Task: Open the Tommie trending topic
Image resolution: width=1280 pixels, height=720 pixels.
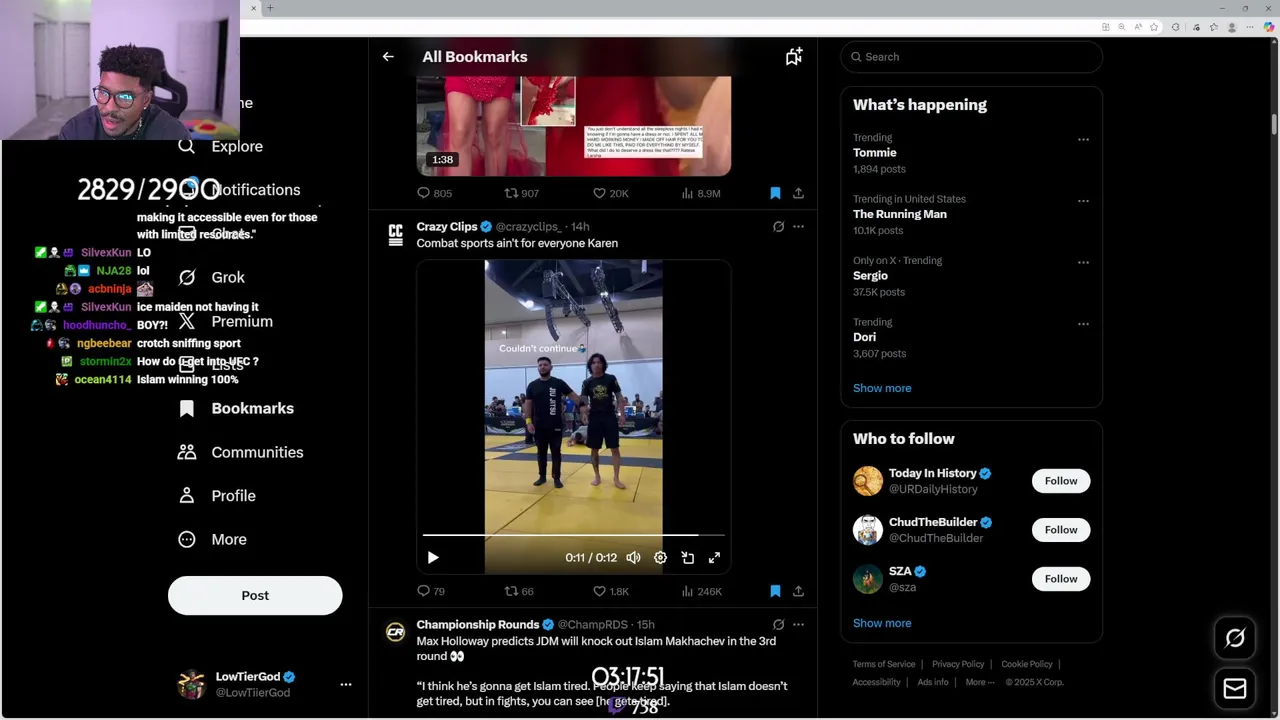Action: point(874,153)
